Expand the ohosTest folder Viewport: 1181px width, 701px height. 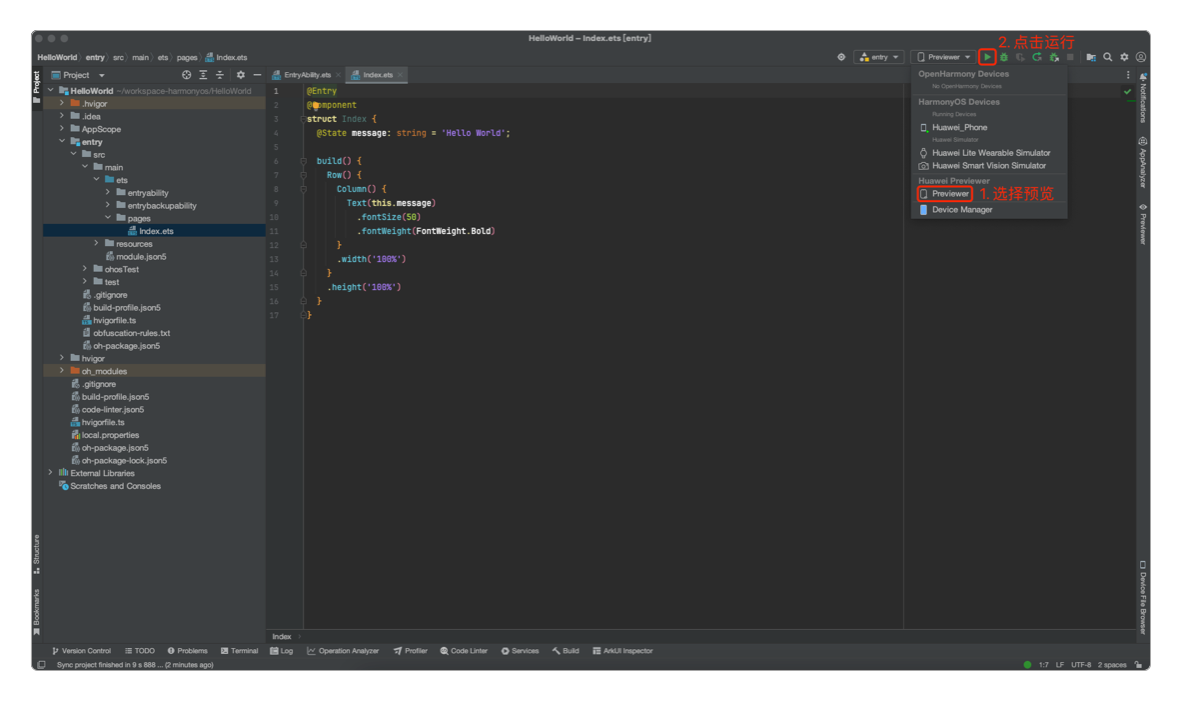click(x=85, y=269)
